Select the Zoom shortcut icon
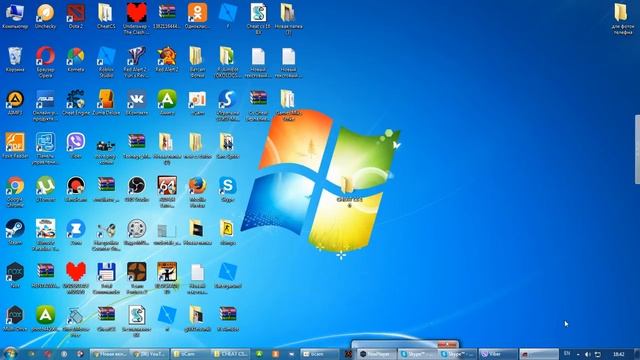 click(x=76, y=233)
